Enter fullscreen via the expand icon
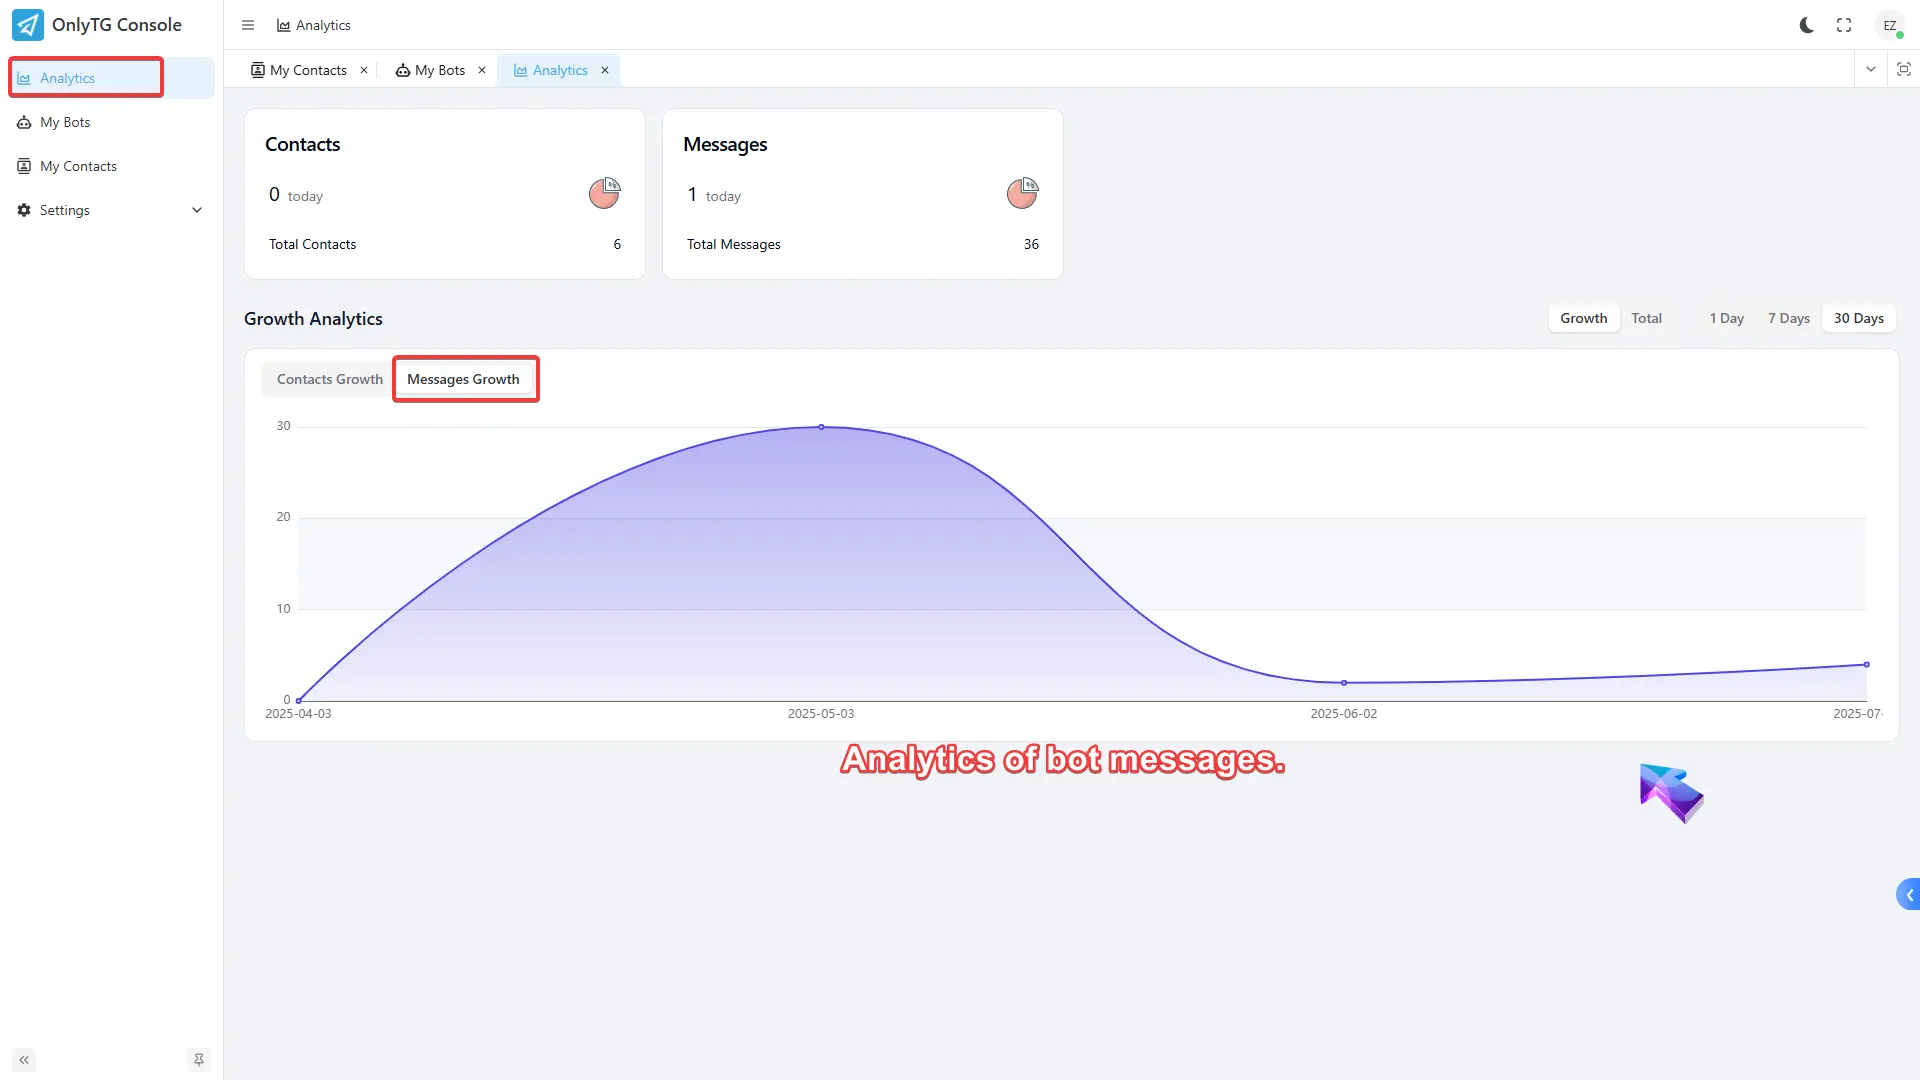This screenshot has height=1080, width=1920. (1844, 25)
